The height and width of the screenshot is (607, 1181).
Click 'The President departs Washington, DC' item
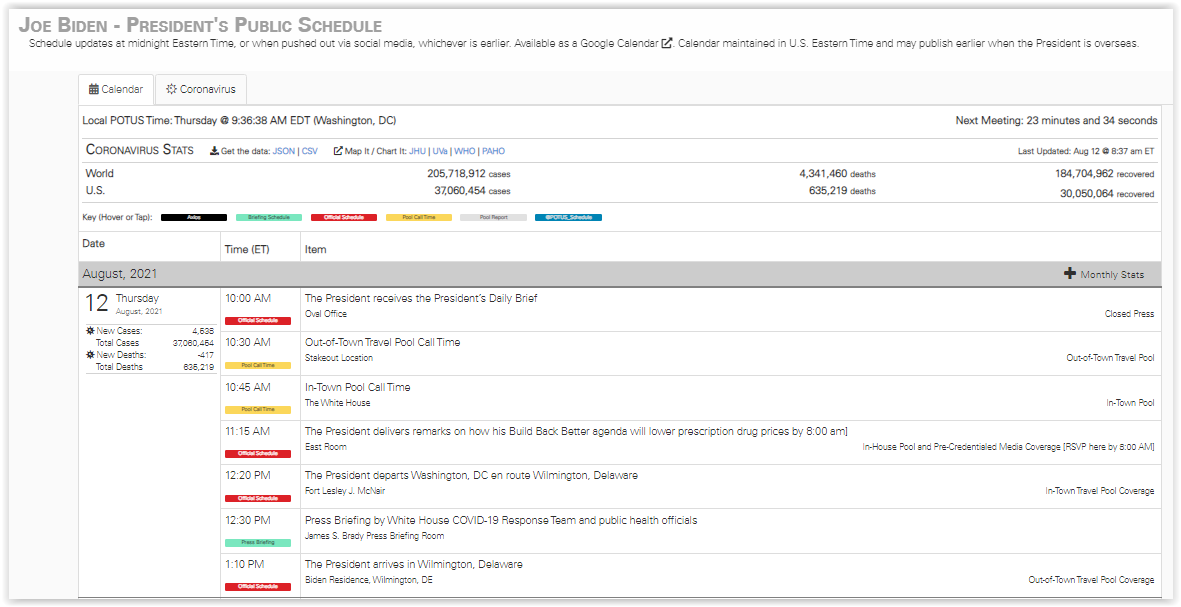tap(471, 475)
